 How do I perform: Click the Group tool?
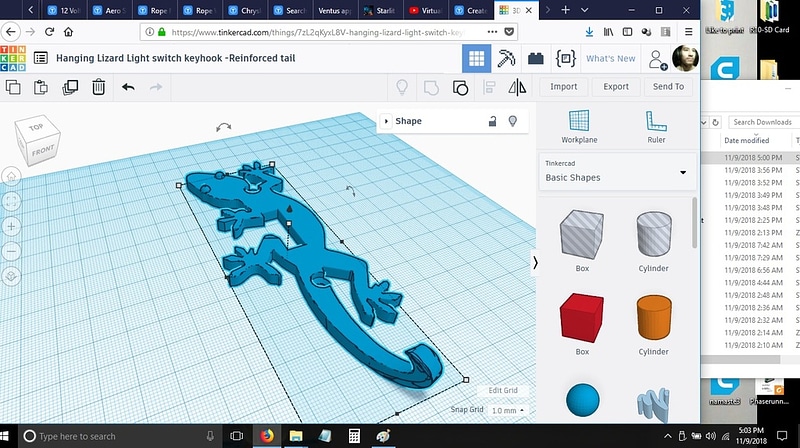pos(431,87)
